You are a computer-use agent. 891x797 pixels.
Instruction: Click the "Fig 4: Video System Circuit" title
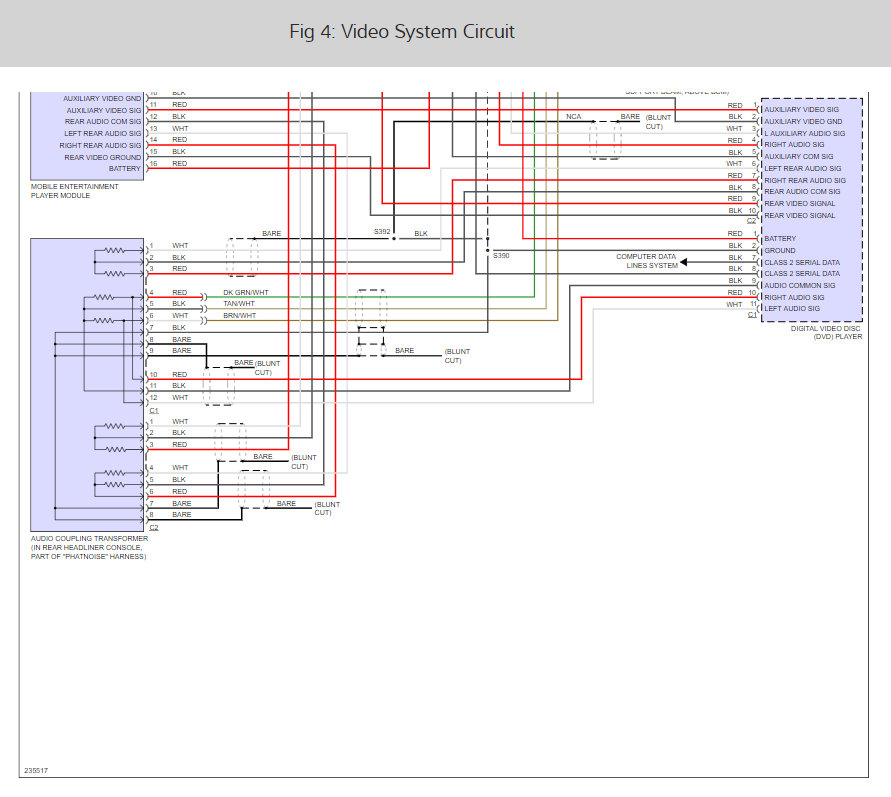point(402,31)
